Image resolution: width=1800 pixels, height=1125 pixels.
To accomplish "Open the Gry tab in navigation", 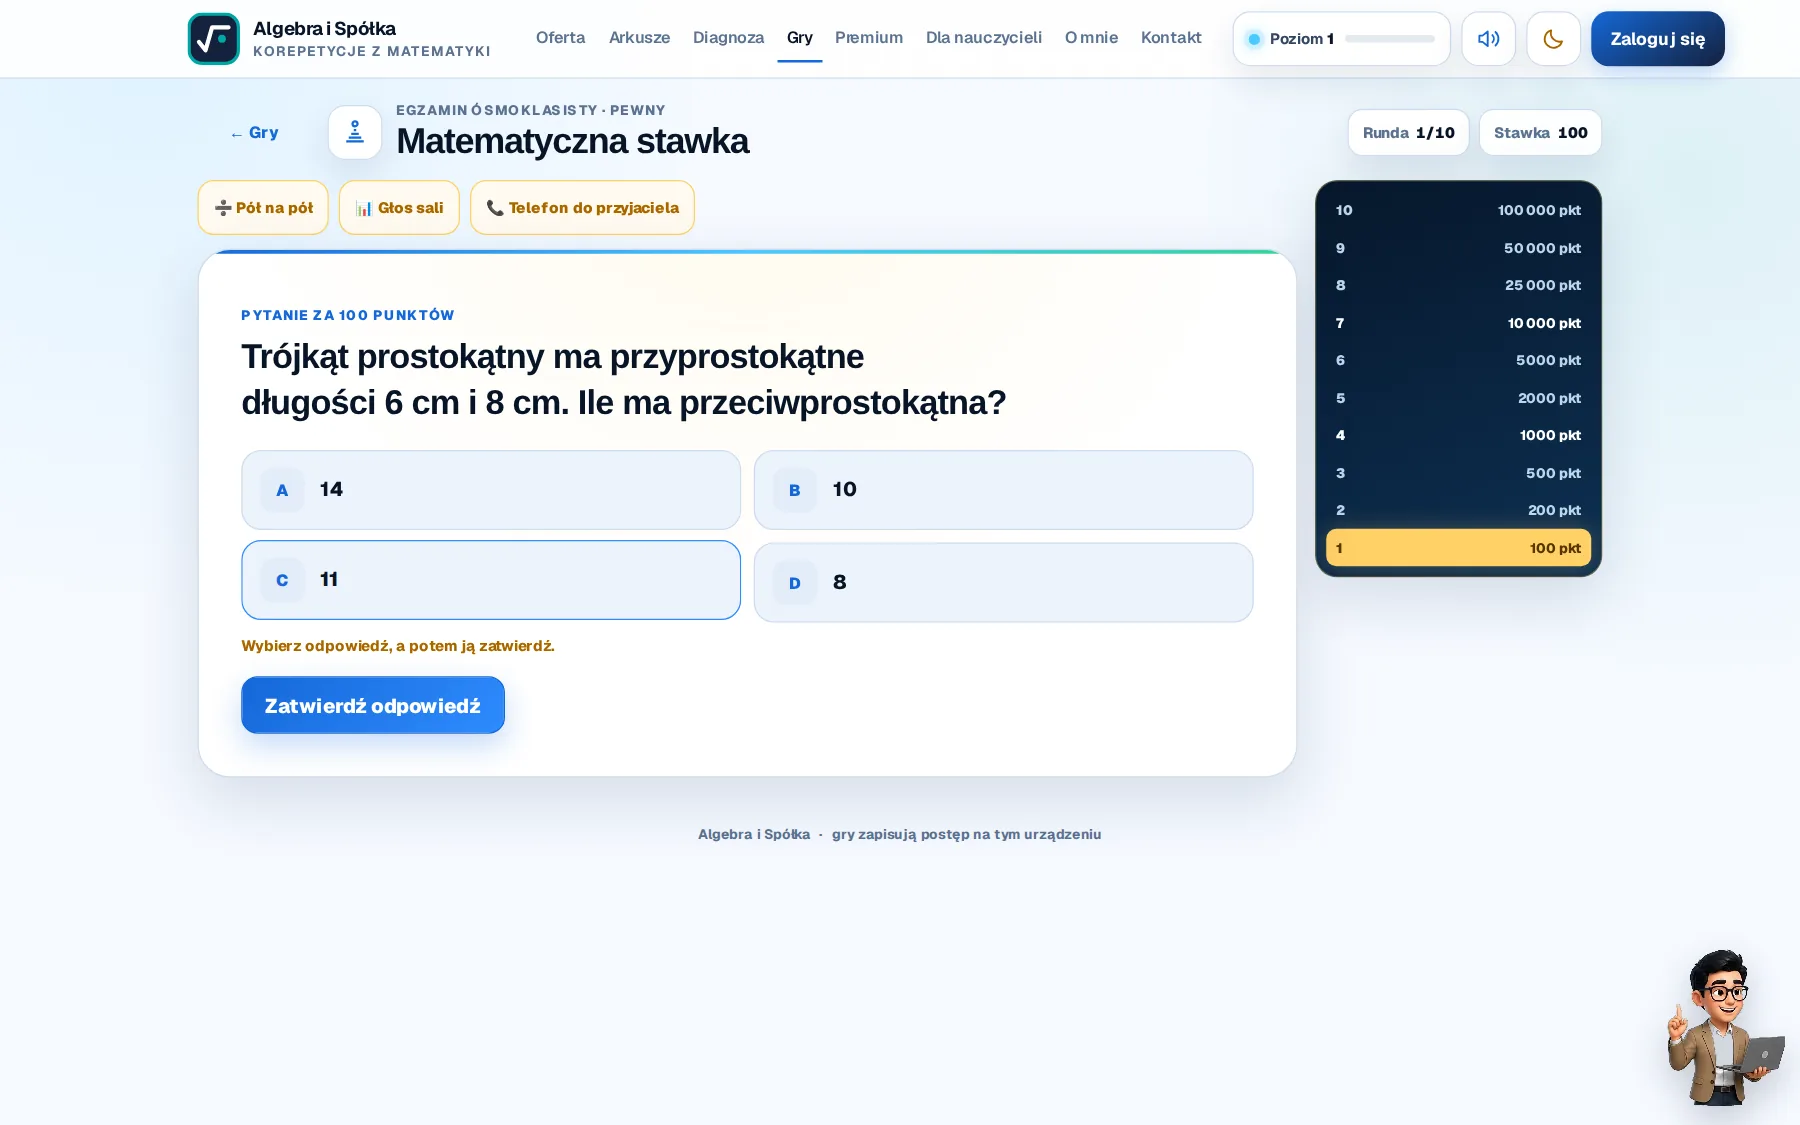I will [x=799, y=38].
